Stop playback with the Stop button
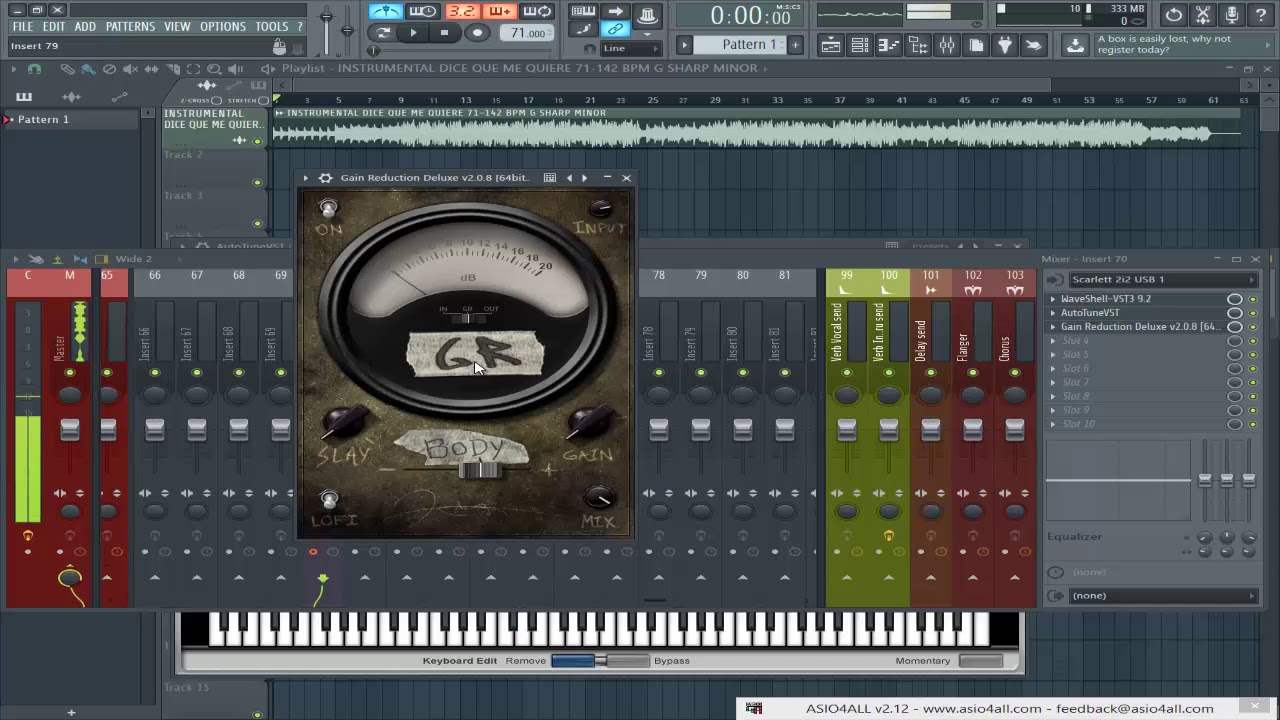1280x720 pixels. pyautogui.click(x=444, y=33)
